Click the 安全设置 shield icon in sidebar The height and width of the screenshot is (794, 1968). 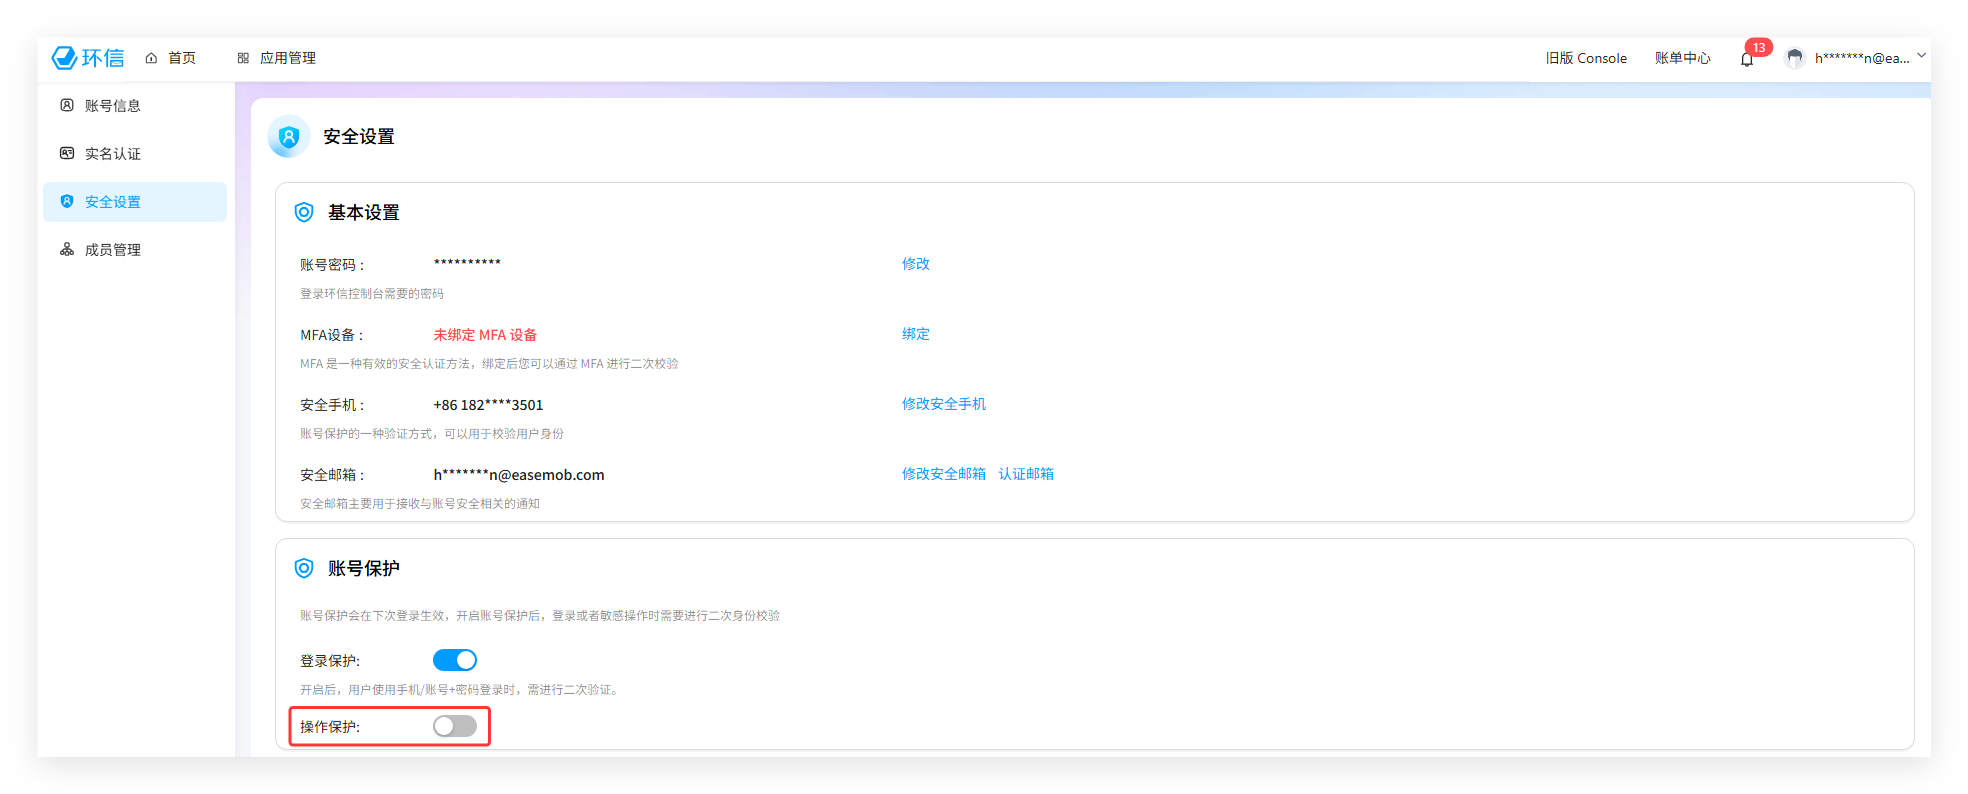[x=67, y=201]
